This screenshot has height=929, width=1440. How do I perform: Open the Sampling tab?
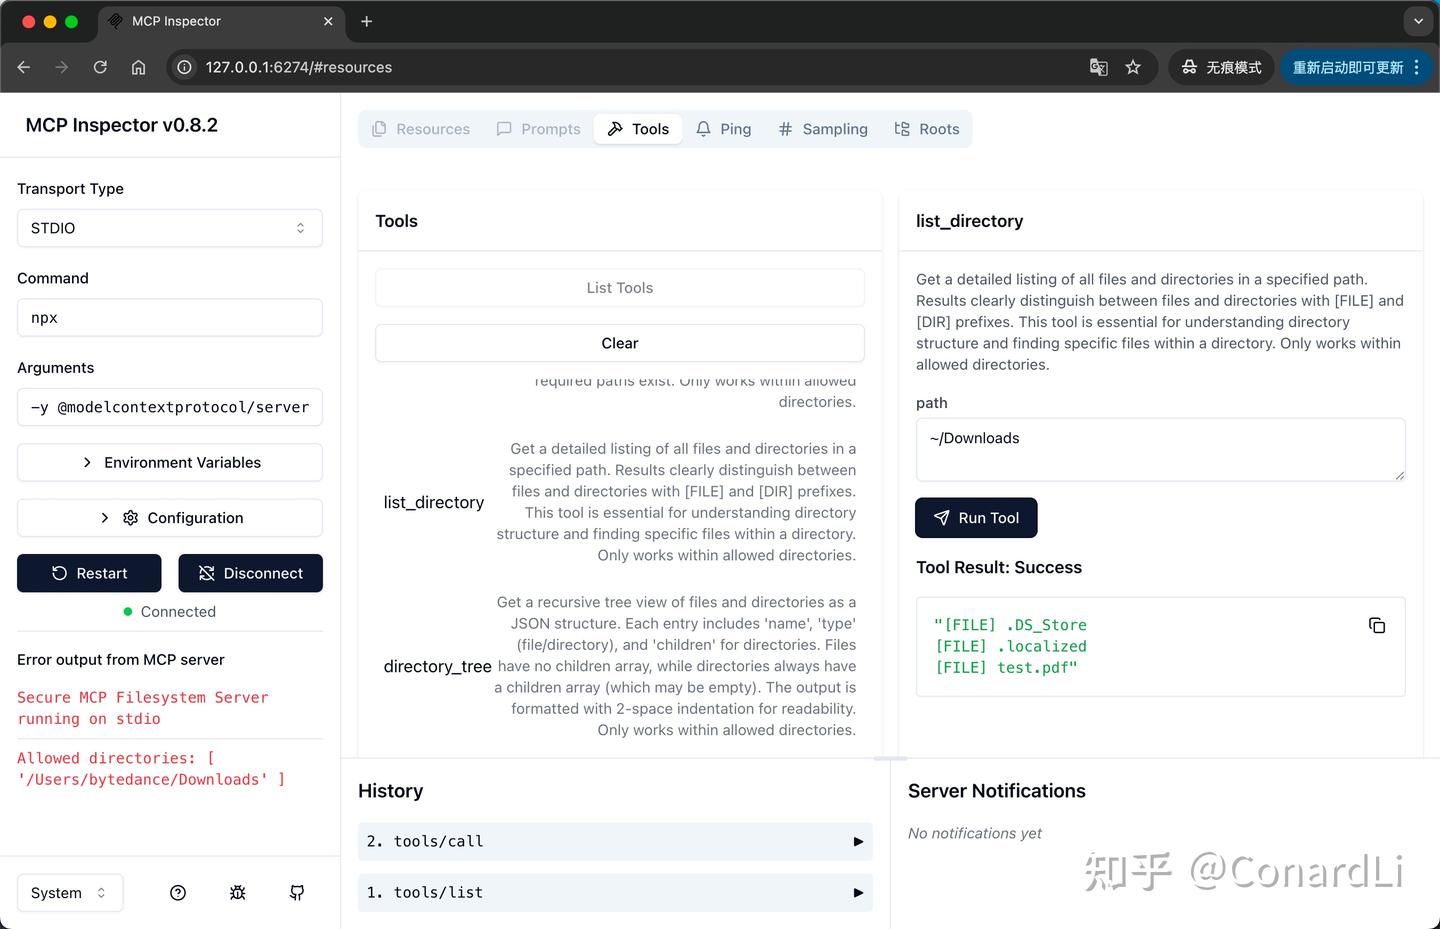(x=823, y=129)
